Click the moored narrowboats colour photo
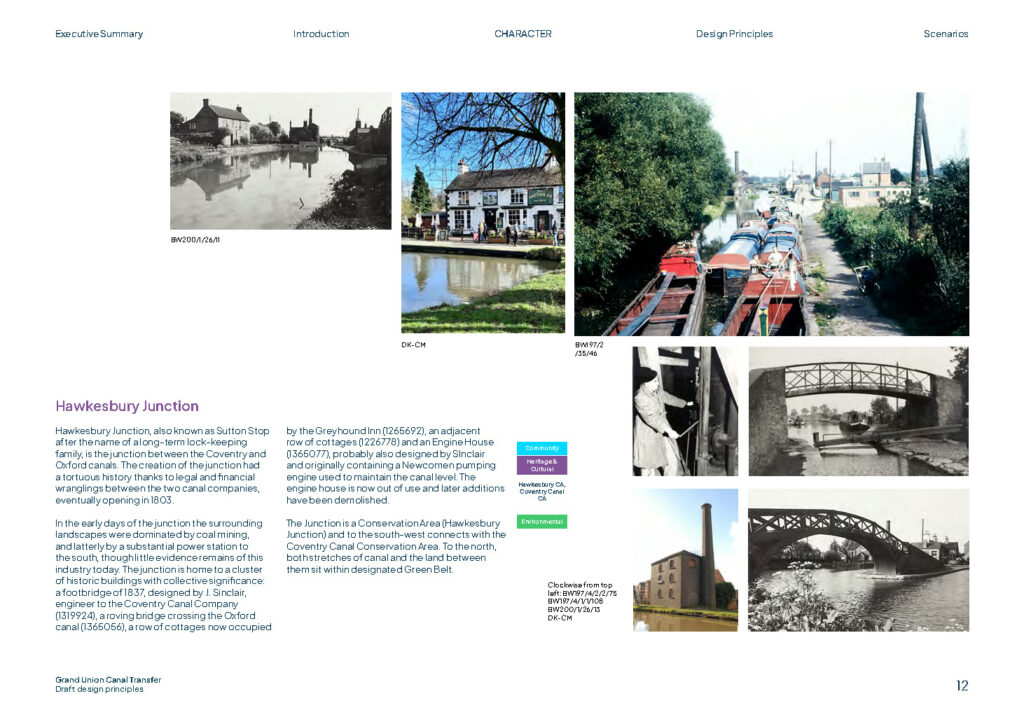 [x=770, y=214]
